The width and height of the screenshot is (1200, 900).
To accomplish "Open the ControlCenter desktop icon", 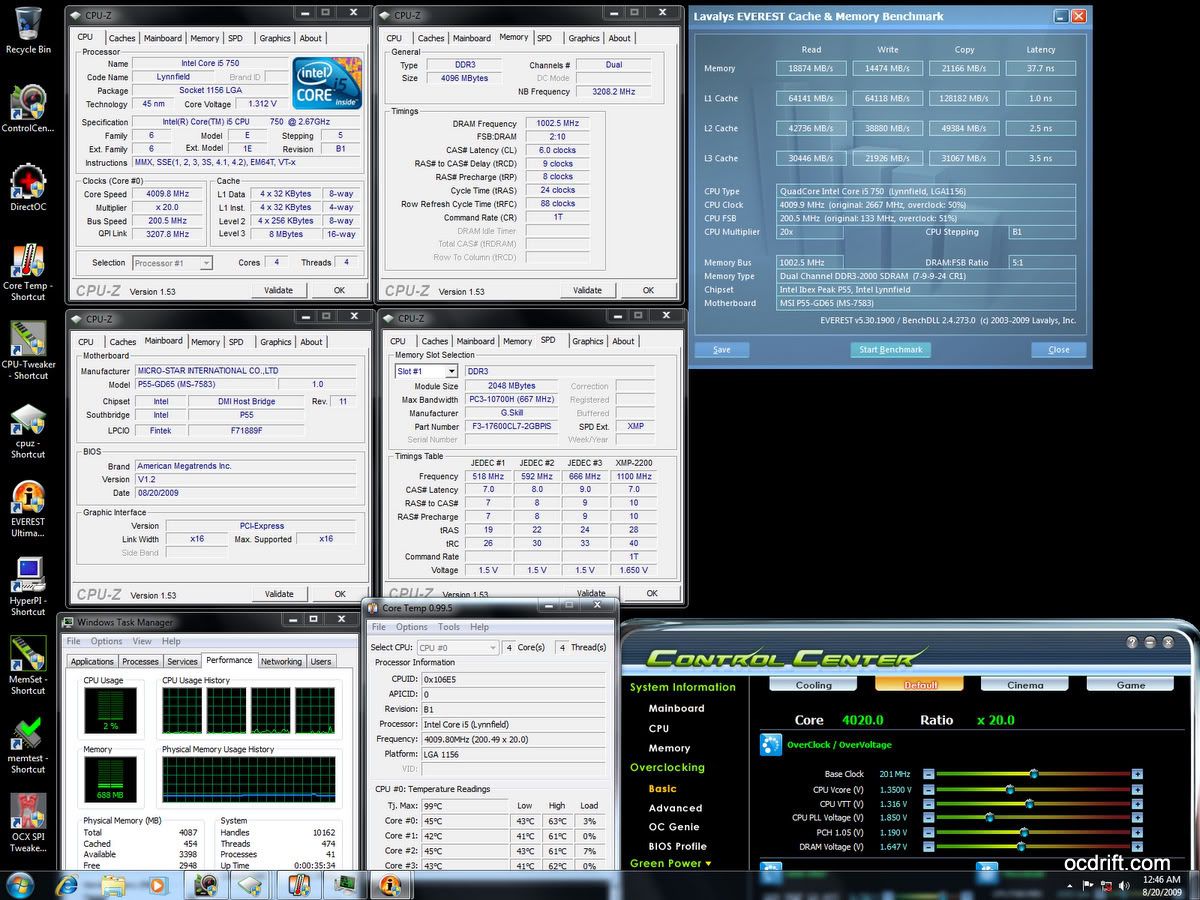I will pos(28,105).
